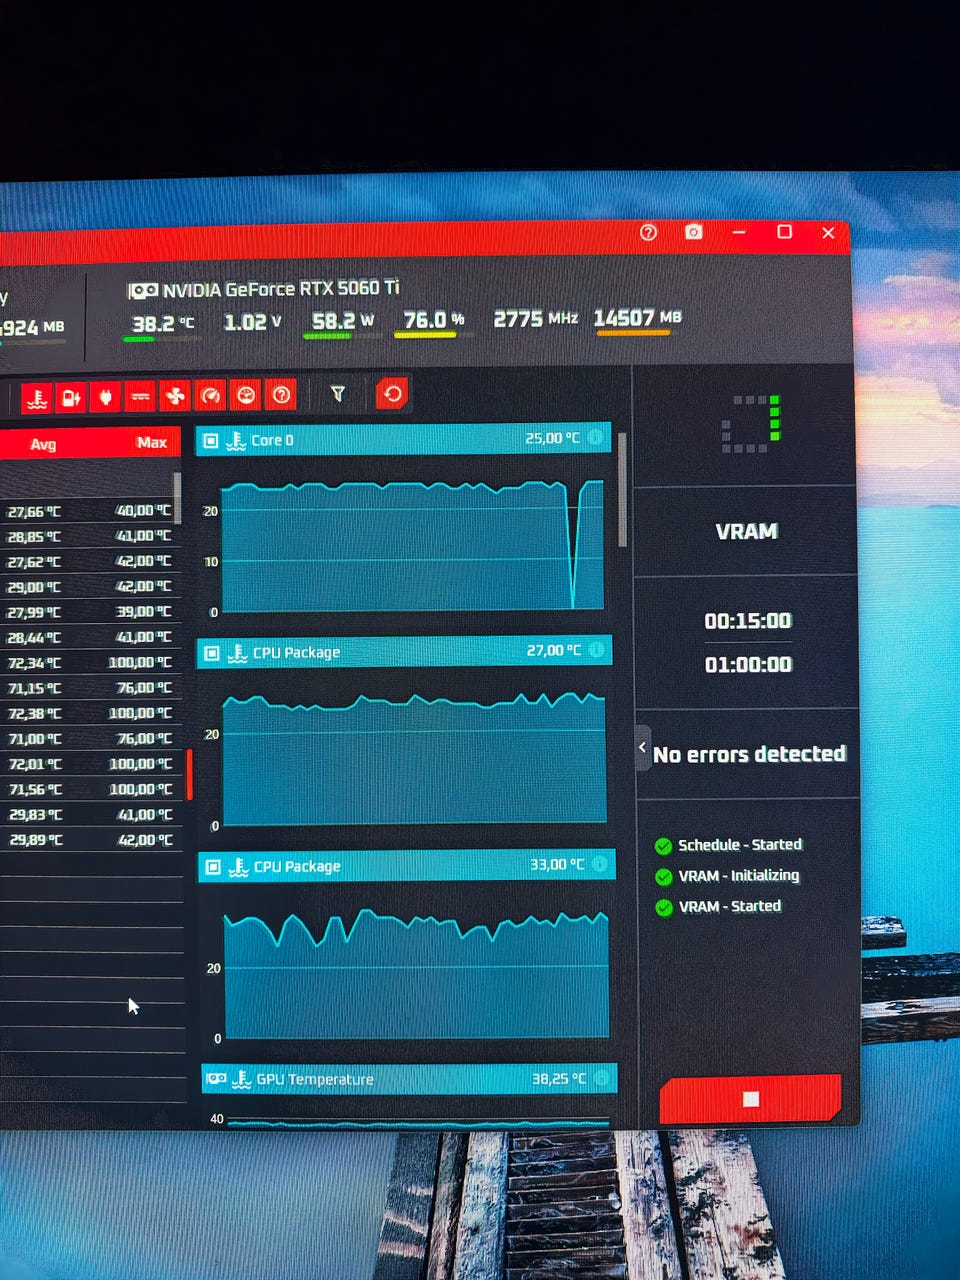
Task: Stop the running VRAM test
Action: tap(751, 1099)
